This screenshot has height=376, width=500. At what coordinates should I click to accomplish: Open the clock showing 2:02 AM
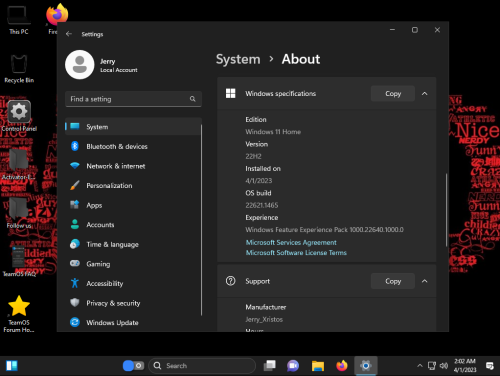(x=465, y=366)
